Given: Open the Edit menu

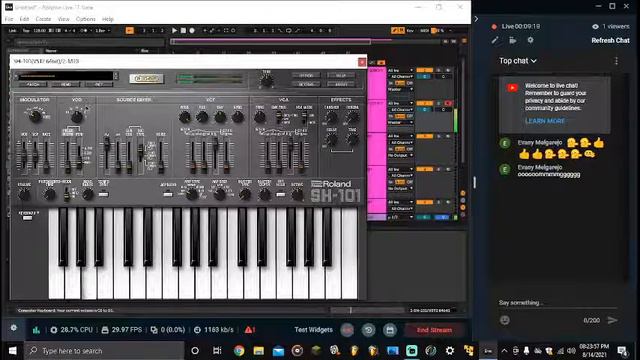Looking at the screenshot, I should tap(24, 19).
